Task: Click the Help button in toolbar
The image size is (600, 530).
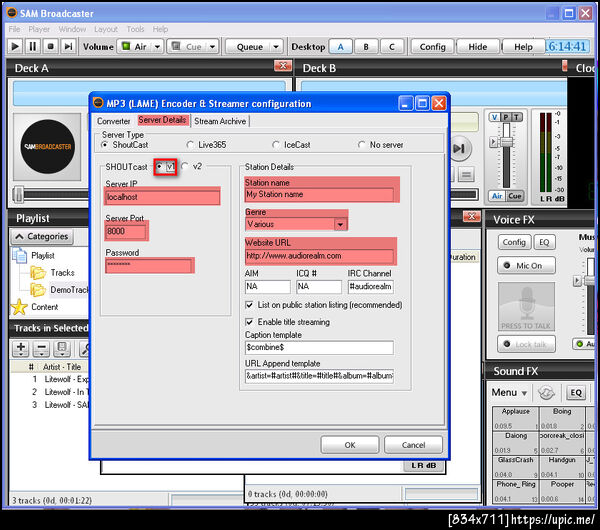Action: tap(523, 47)
